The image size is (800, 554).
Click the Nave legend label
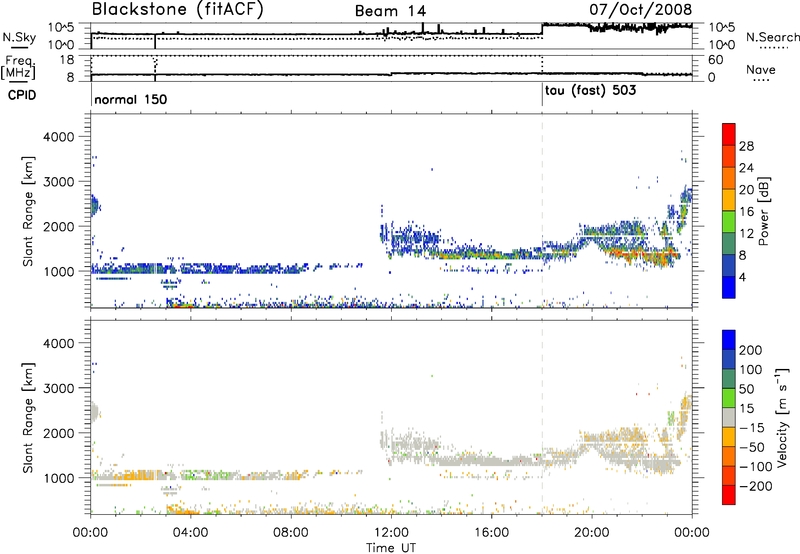click(761, 69)
